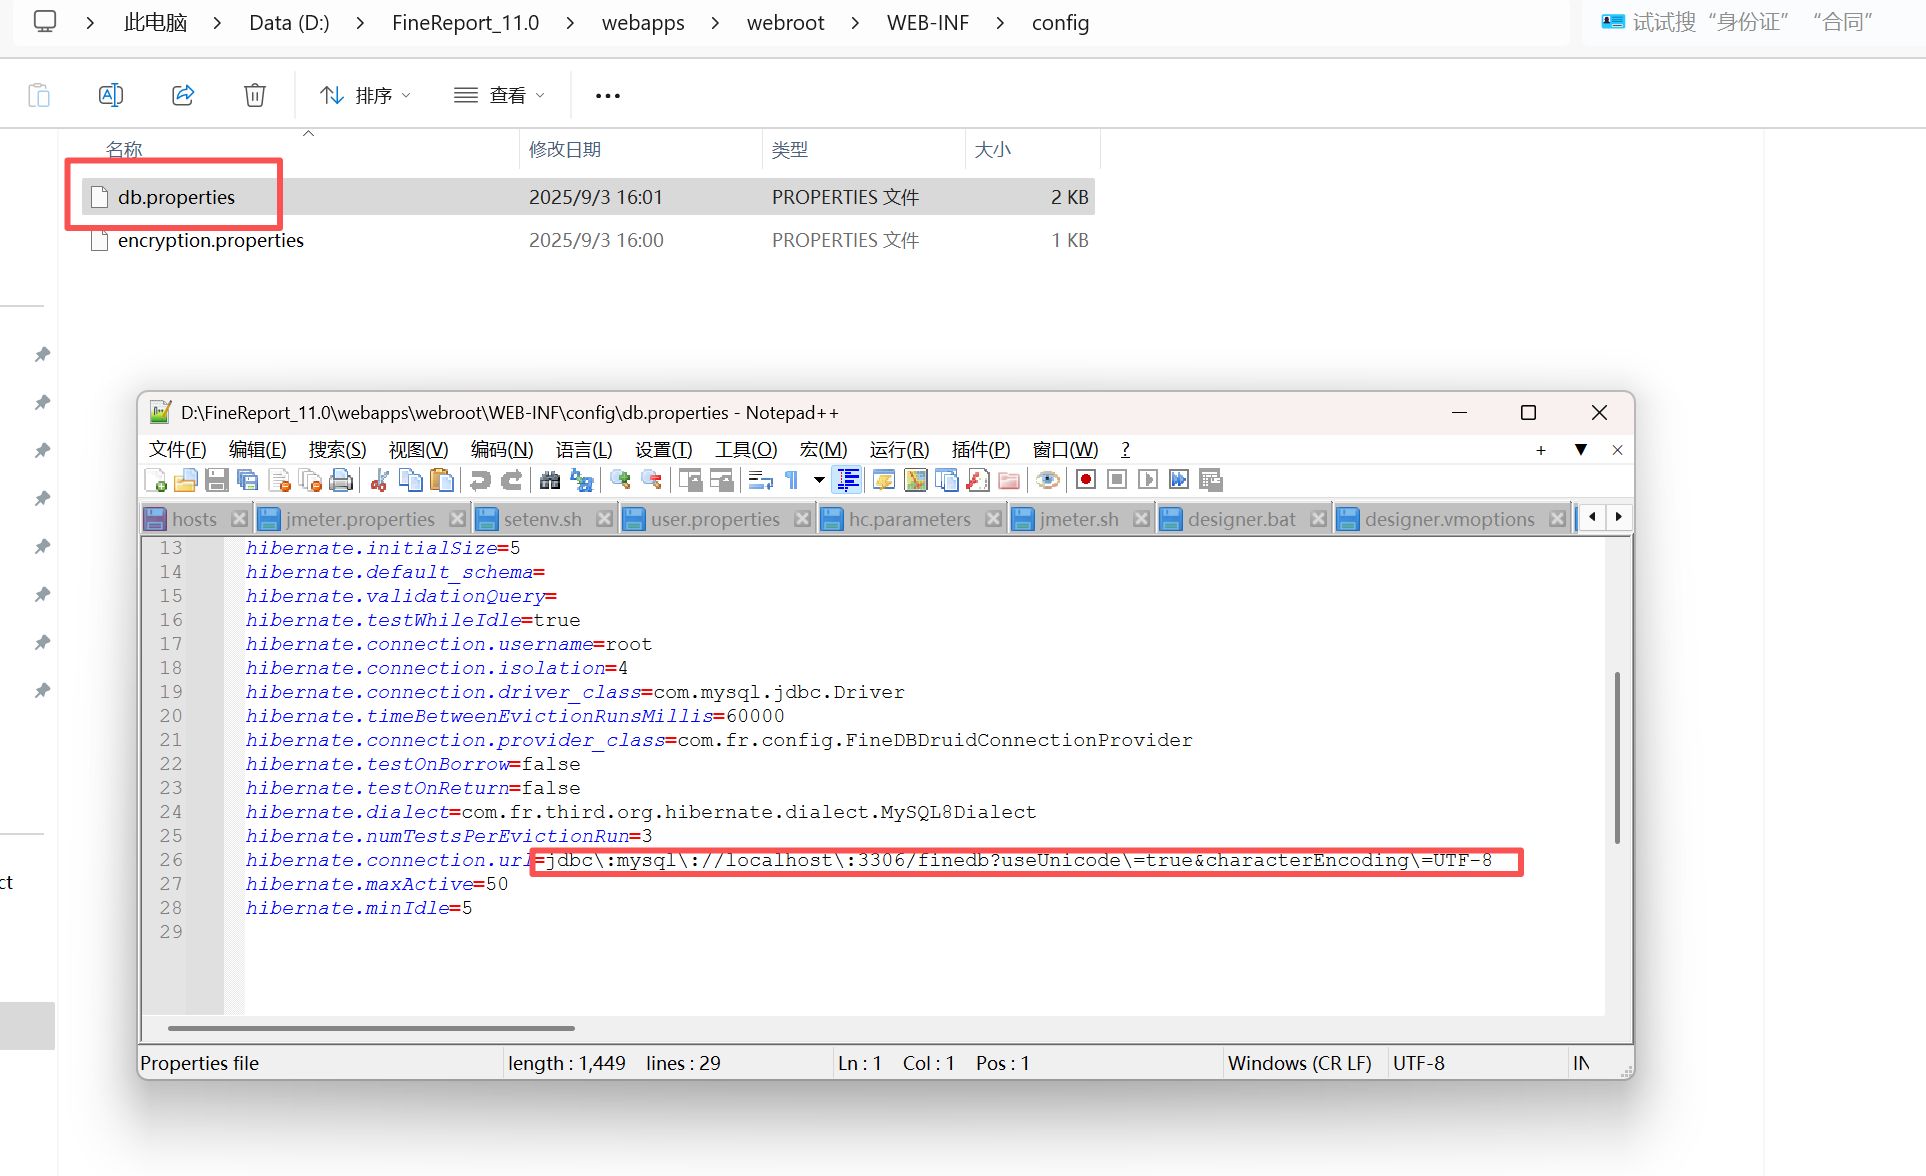This screenshot has height=1176, width=1926.
Task: Close the setenv.sh tab
Action: (604, 519)
